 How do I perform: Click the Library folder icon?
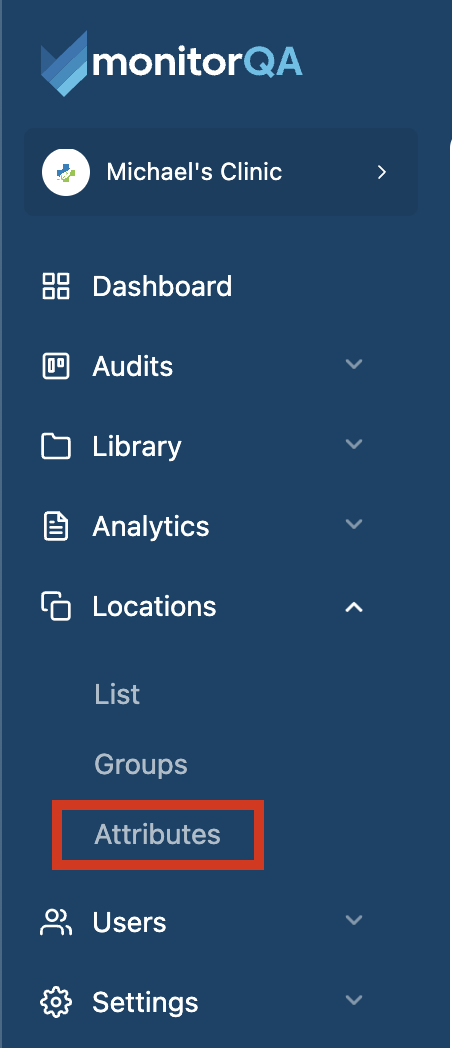tap(56, 446)
